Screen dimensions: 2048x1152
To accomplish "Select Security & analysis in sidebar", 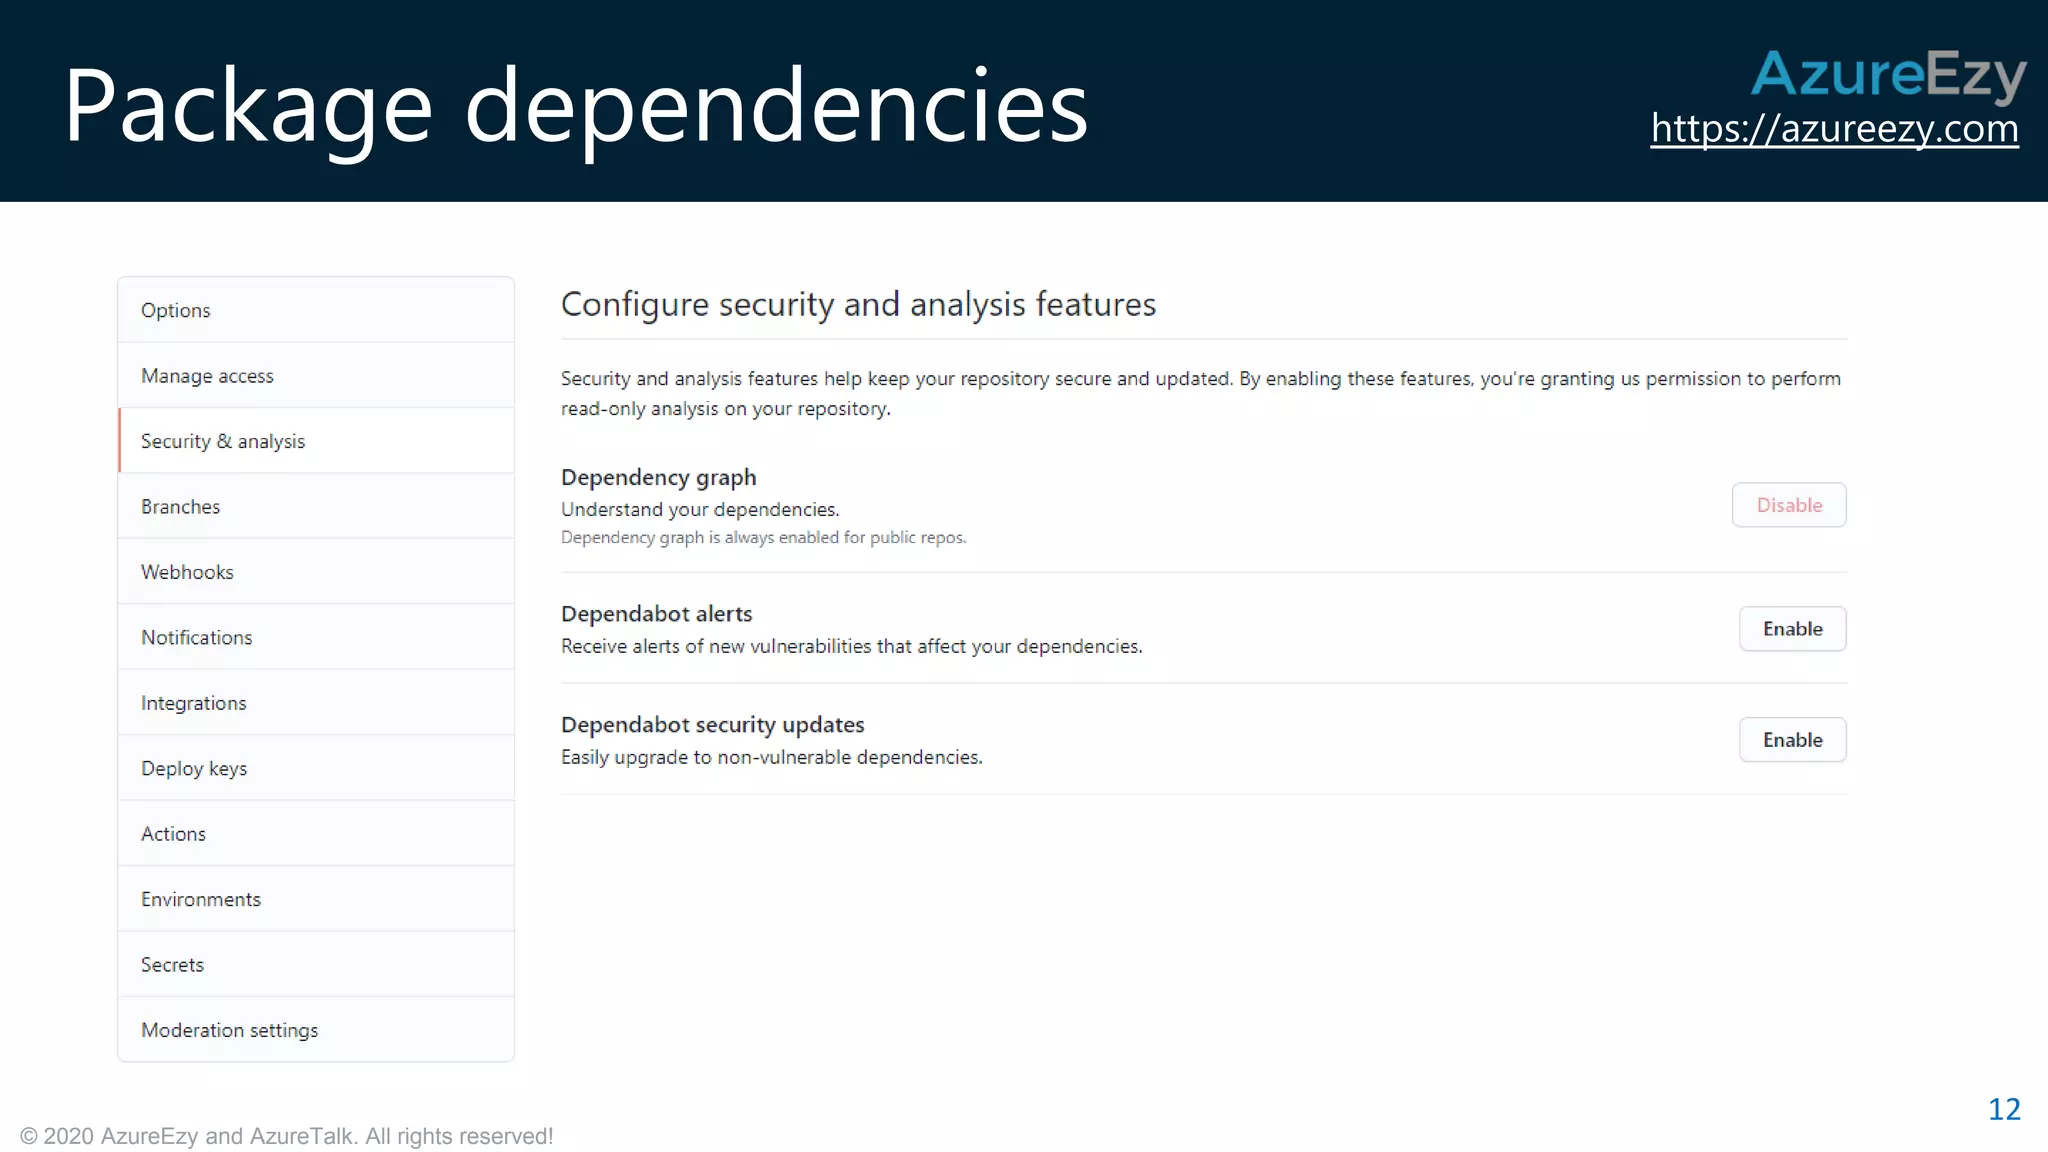I will (316, 441).
